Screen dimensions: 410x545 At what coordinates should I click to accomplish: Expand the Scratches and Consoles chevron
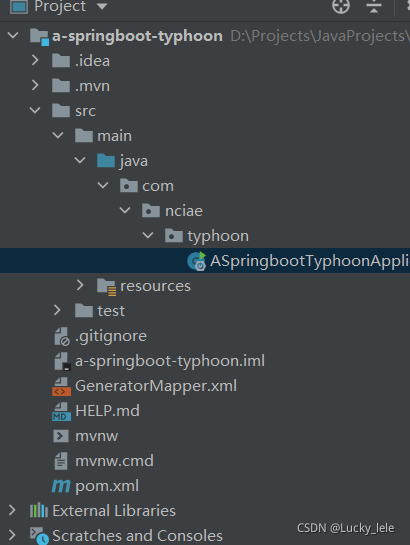pyautogui.click(x=12, y=535)
